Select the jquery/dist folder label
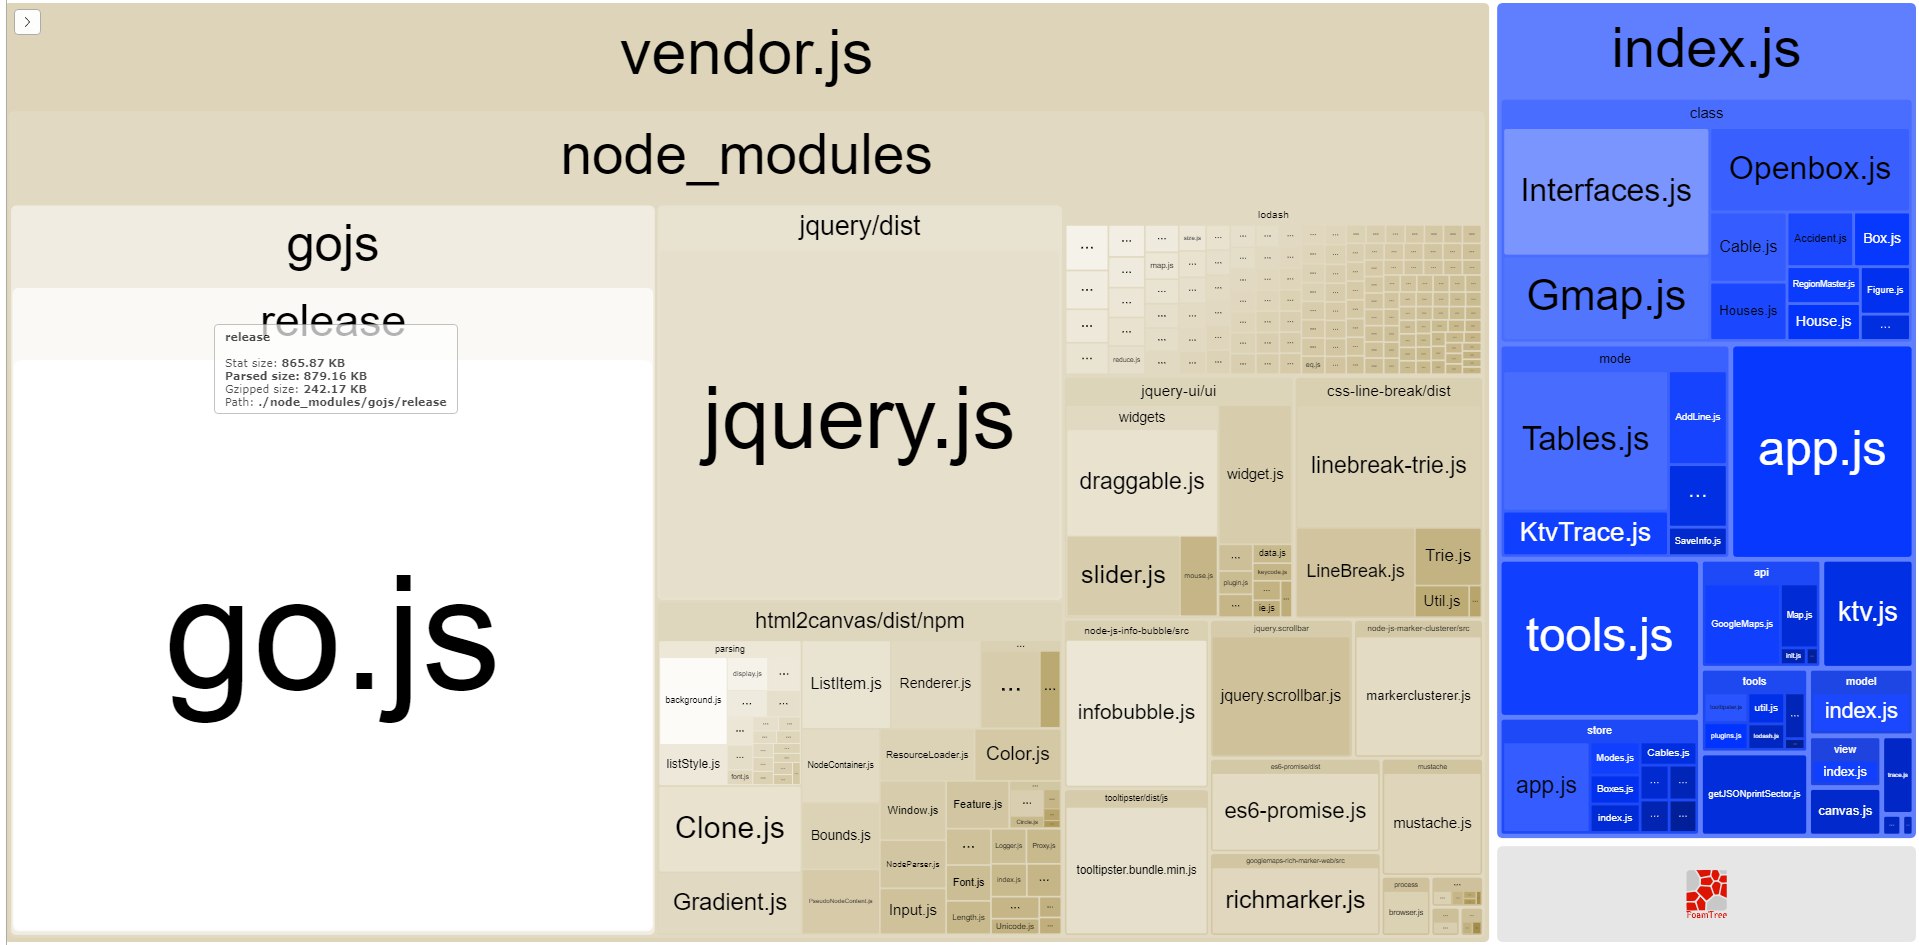Image resolution: width=1919 pixels, height=945 pixels. [859, 227]
